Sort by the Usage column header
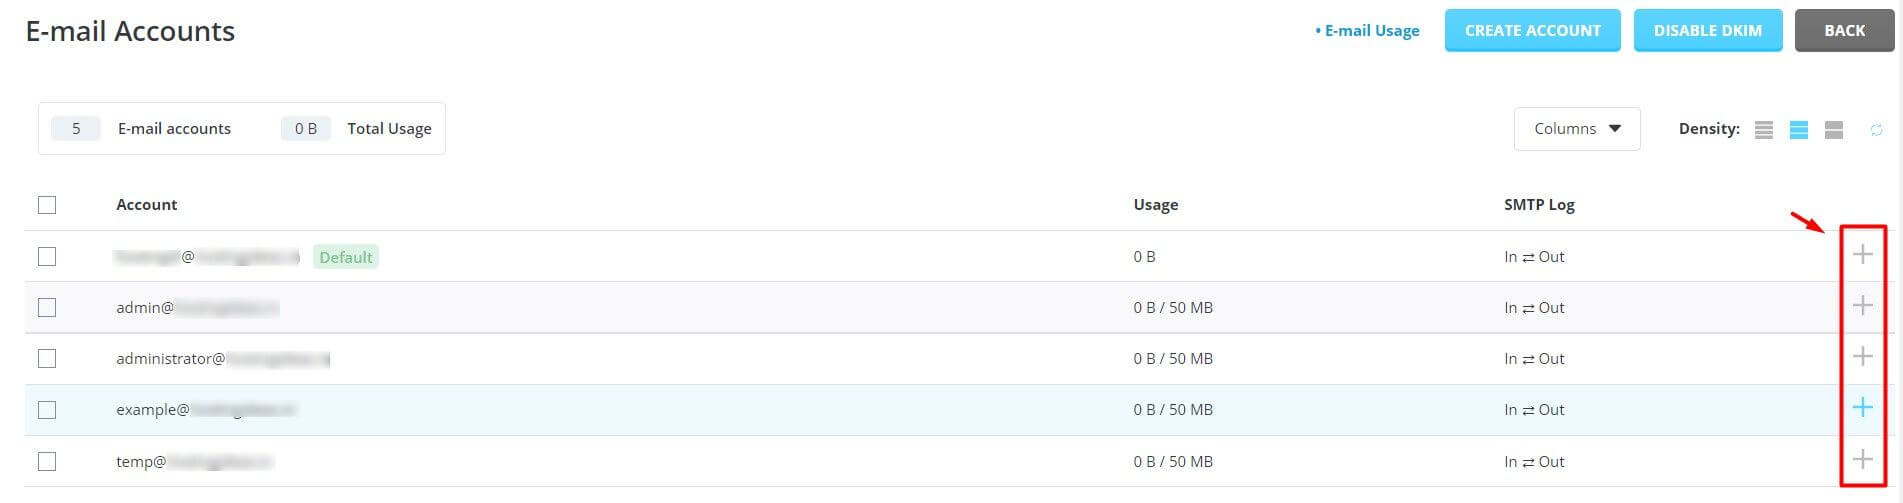 [x=1156, y=205]
